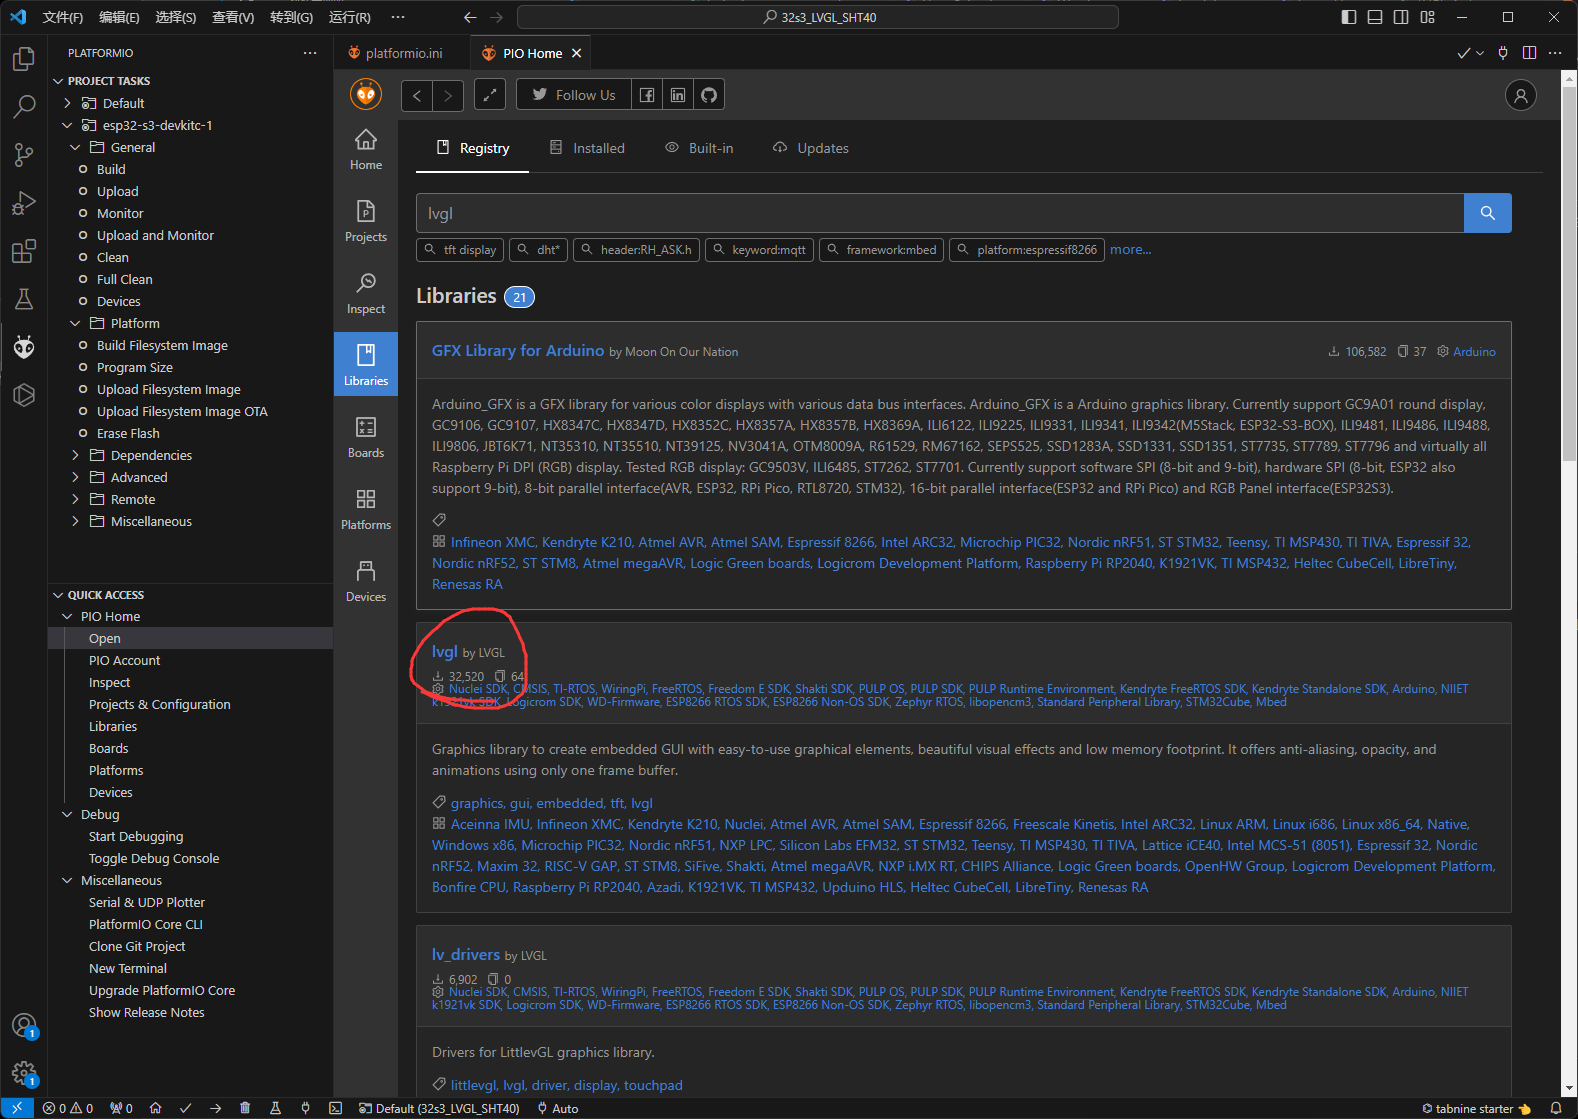Click the blue library search button
1578x1119 pixels.
(x=1487, y=213)
